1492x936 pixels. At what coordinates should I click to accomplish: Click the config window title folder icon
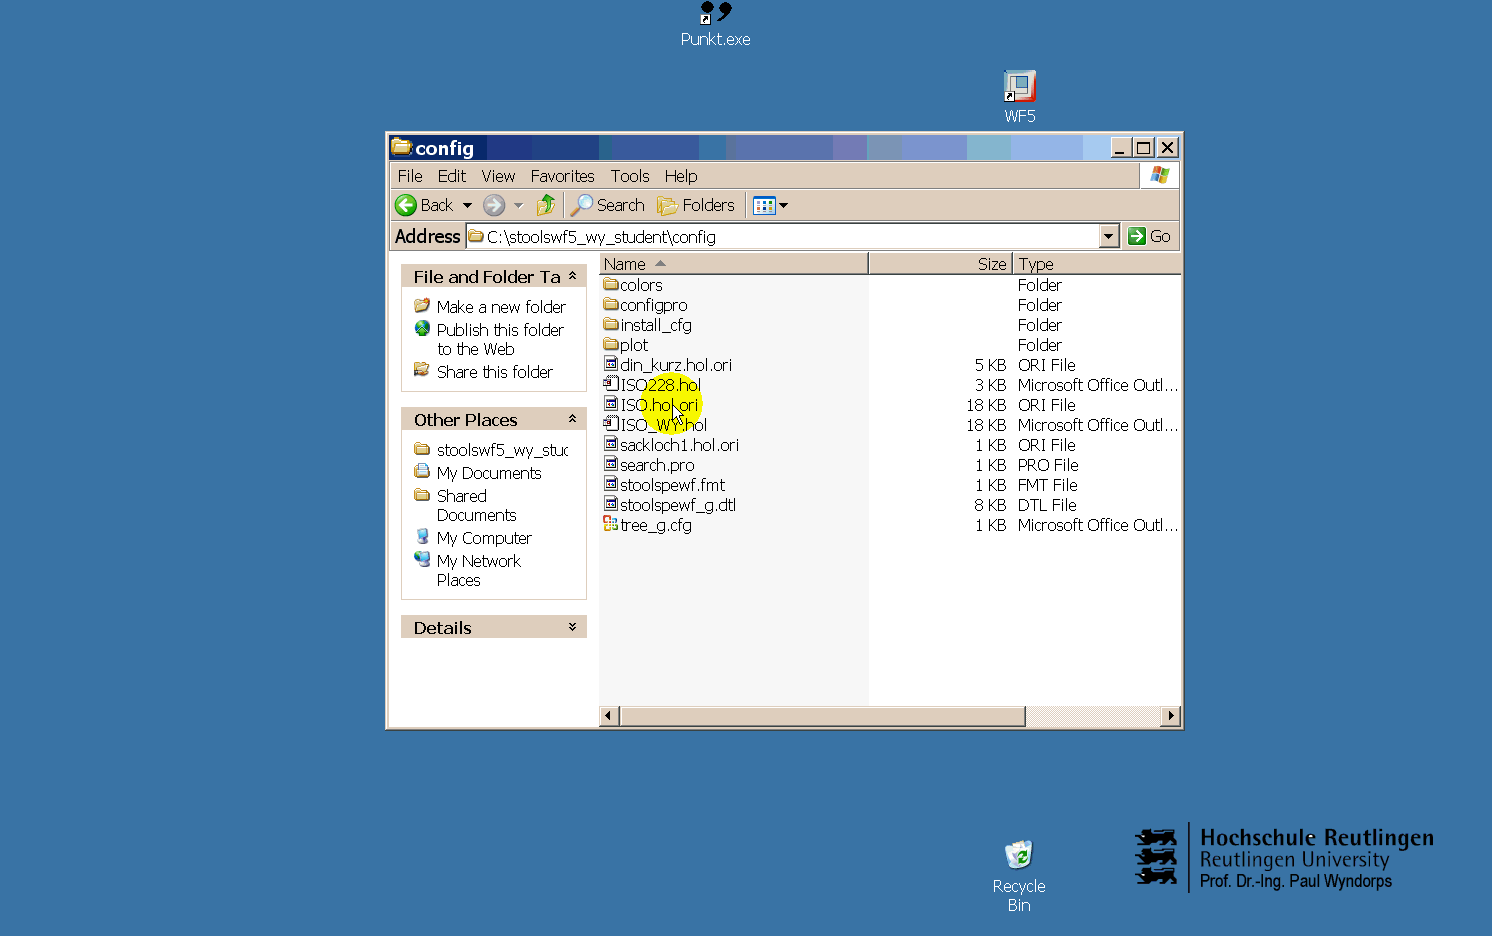pyautogui.click(x=402, y=147)
